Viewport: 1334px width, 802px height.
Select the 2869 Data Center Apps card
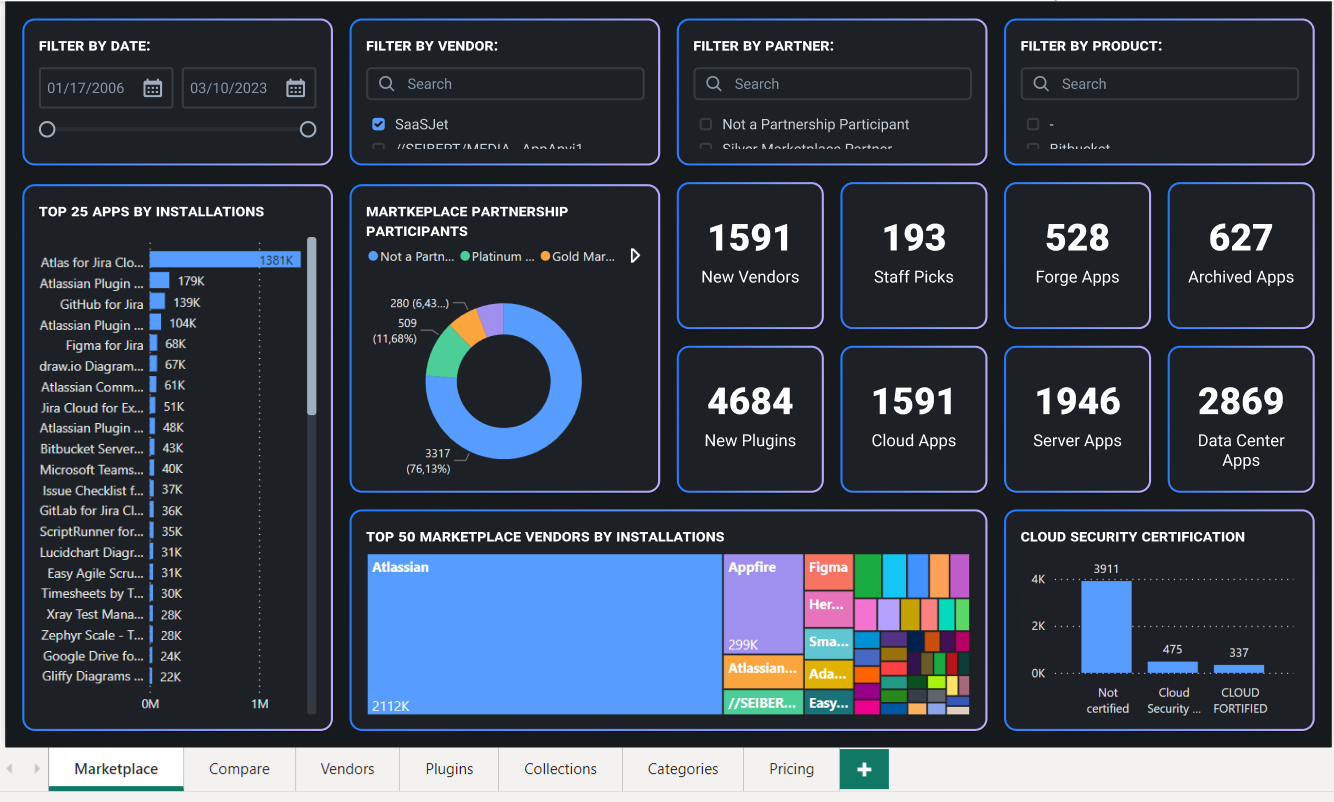tap(1241, 419)
